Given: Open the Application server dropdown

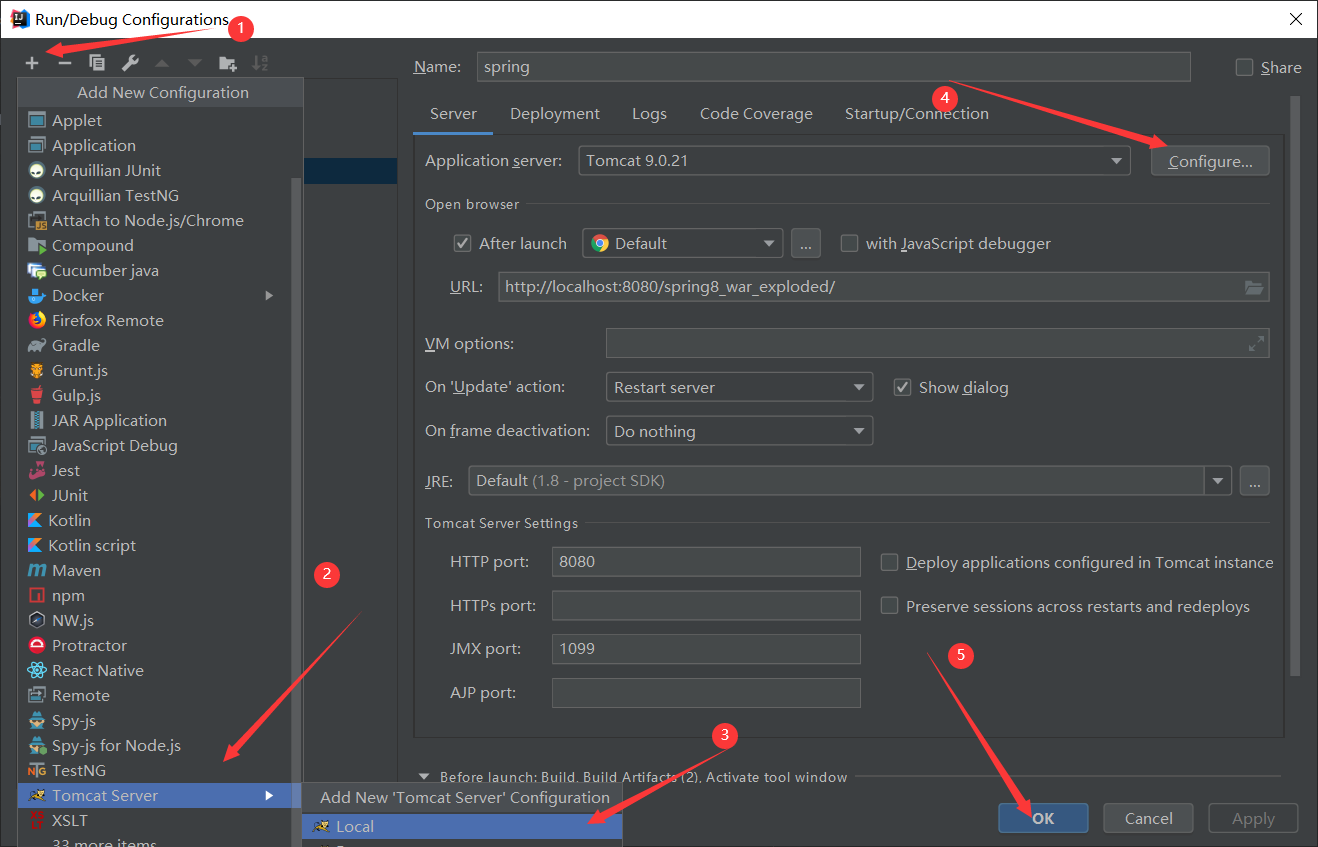Looking at the screenshot, I should [x=854, y=161].
